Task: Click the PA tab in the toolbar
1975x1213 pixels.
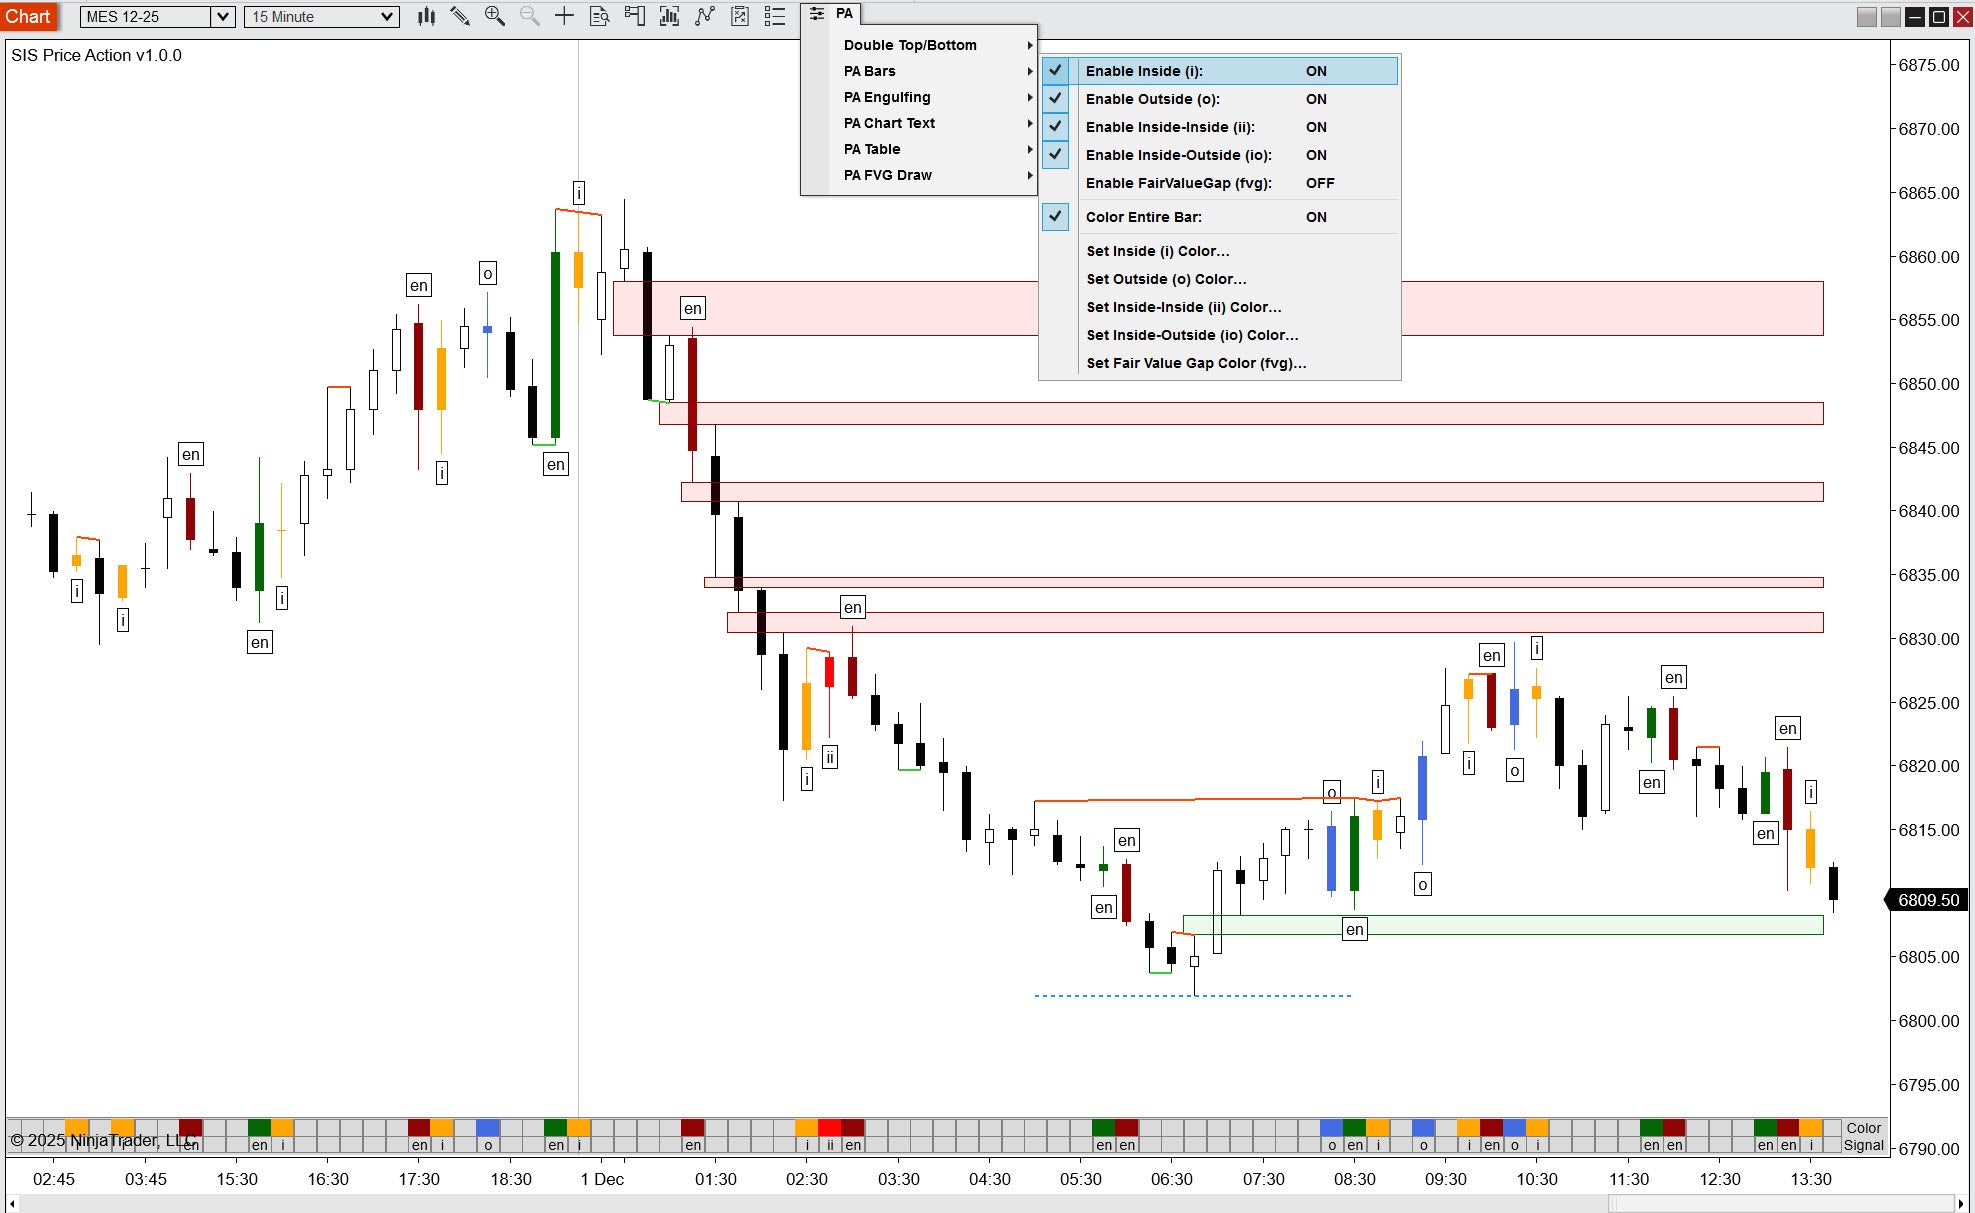Action: click(845, 14)
